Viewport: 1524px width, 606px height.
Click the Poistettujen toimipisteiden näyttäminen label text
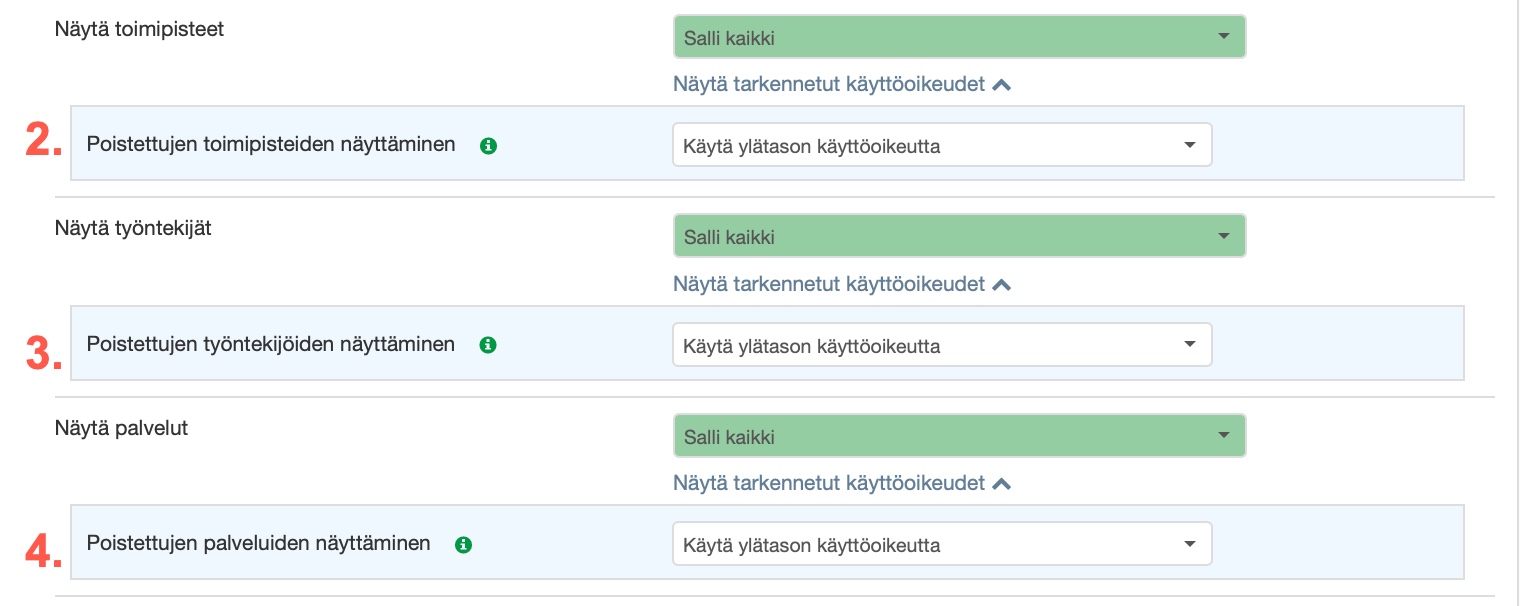click(x=271, y=145)
